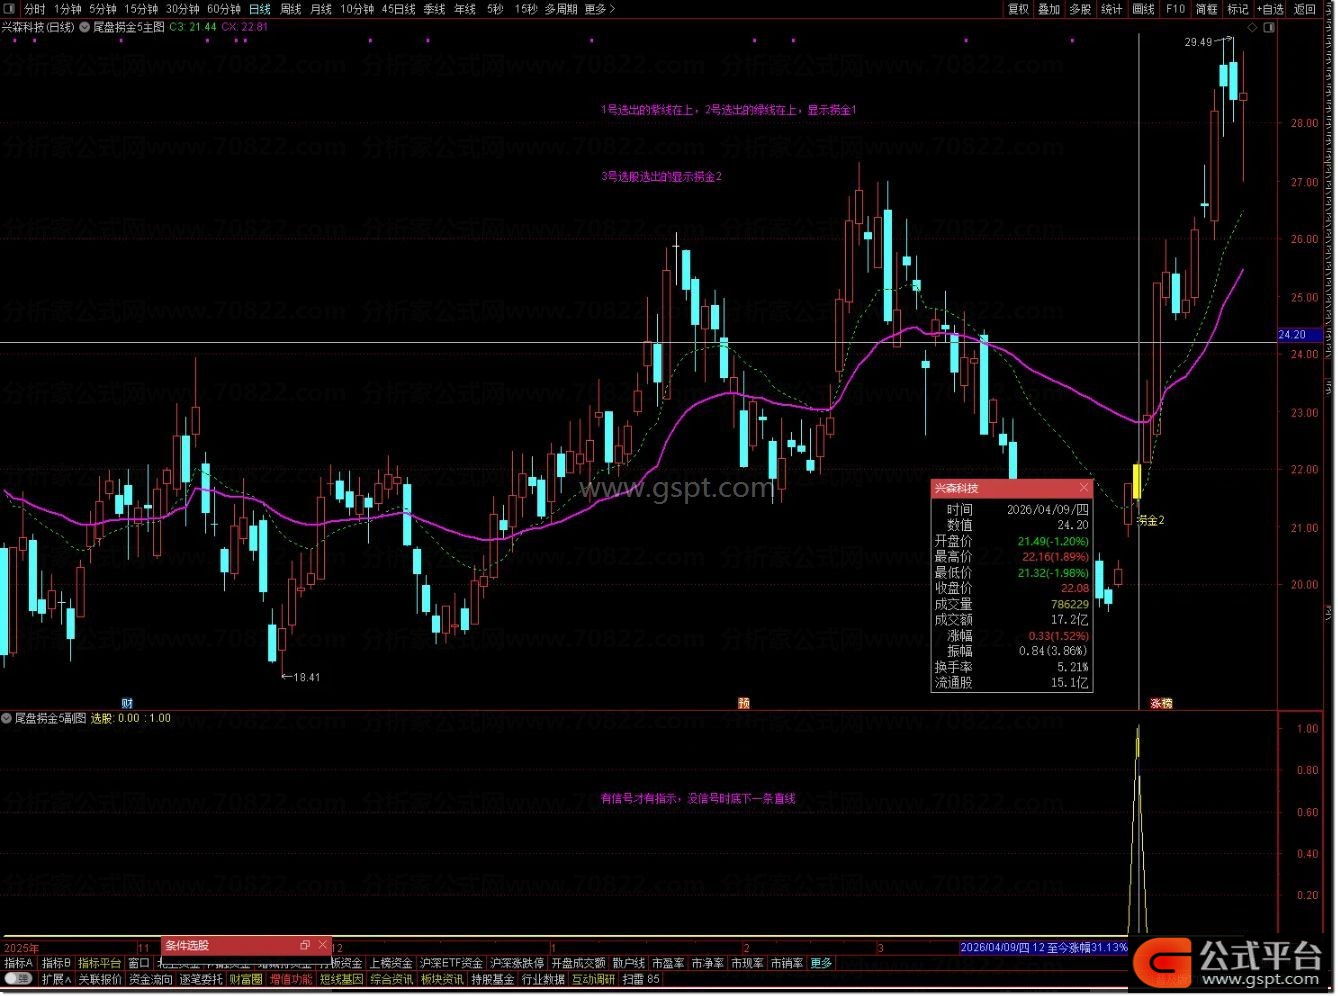Viewport: 1338px width, 996px height.
Task: Open the 资金流向 tab in bottom bar
Action: click(x=150, y=979)
